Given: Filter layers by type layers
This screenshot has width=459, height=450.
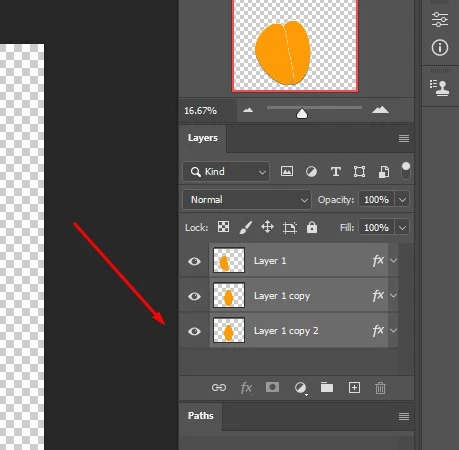Looking at the screenshot, I should 335,172.
